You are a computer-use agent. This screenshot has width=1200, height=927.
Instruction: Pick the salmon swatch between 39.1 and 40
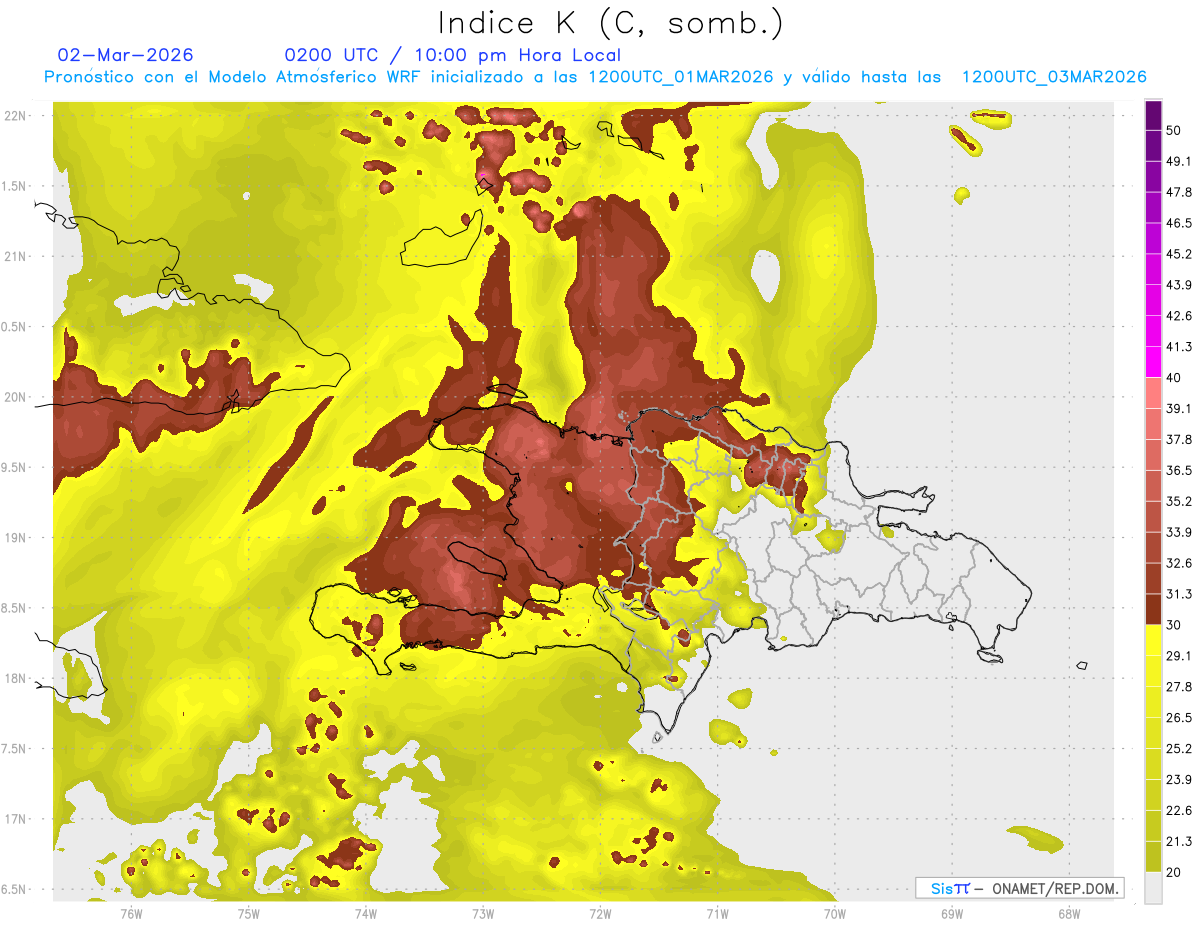[x=1153, y=393]
